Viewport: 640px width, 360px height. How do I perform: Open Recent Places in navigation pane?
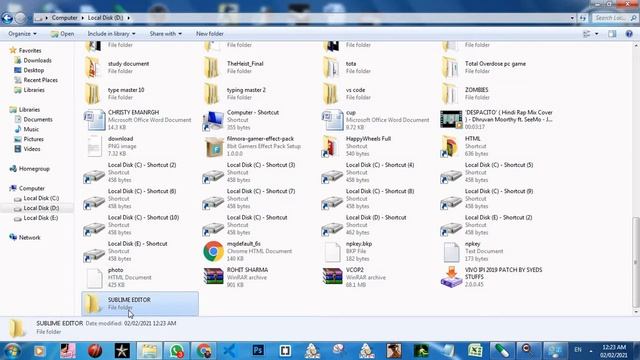40,80
